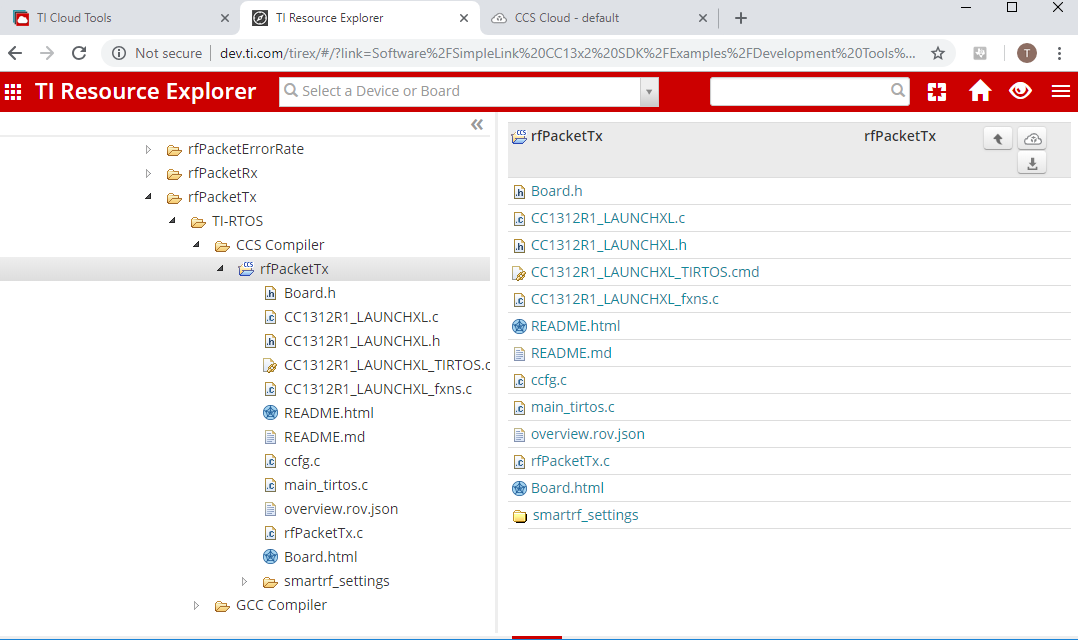Close the CCS Cloud - default tab
Viewport: 1078px width, 640px height.
point(703,18)
